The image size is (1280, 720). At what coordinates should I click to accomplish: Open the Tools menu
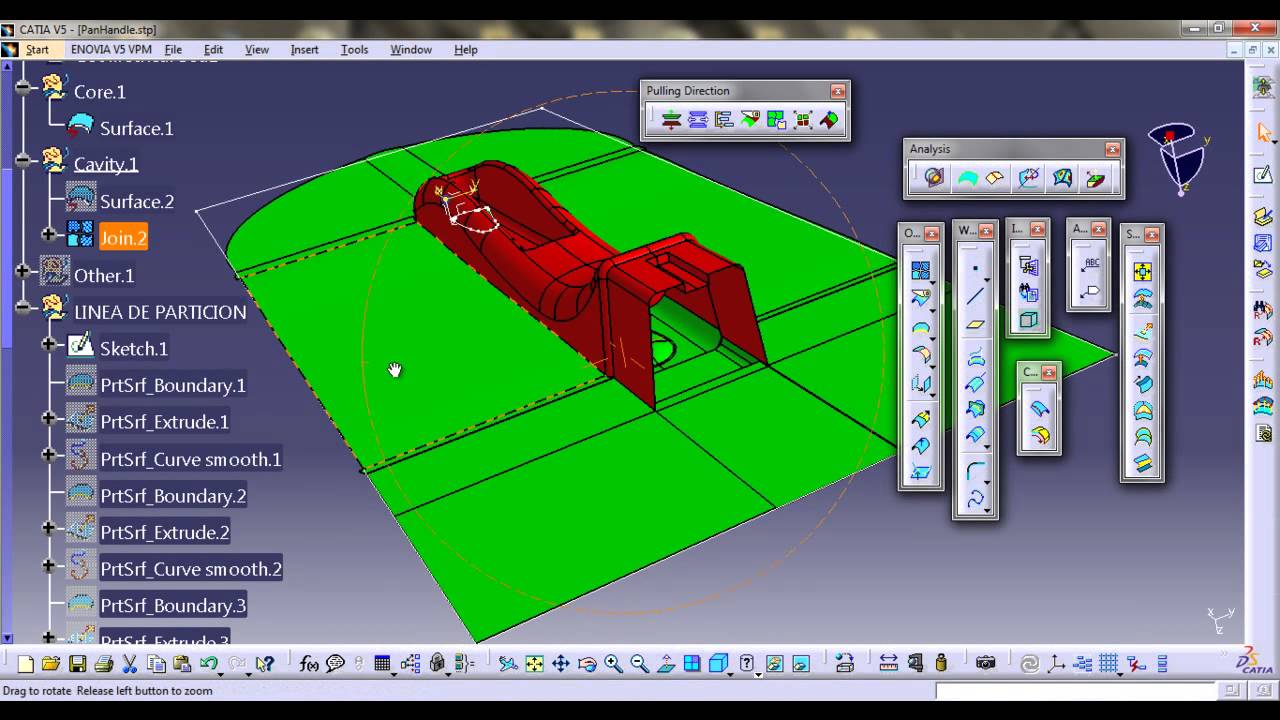coord(354,49)
